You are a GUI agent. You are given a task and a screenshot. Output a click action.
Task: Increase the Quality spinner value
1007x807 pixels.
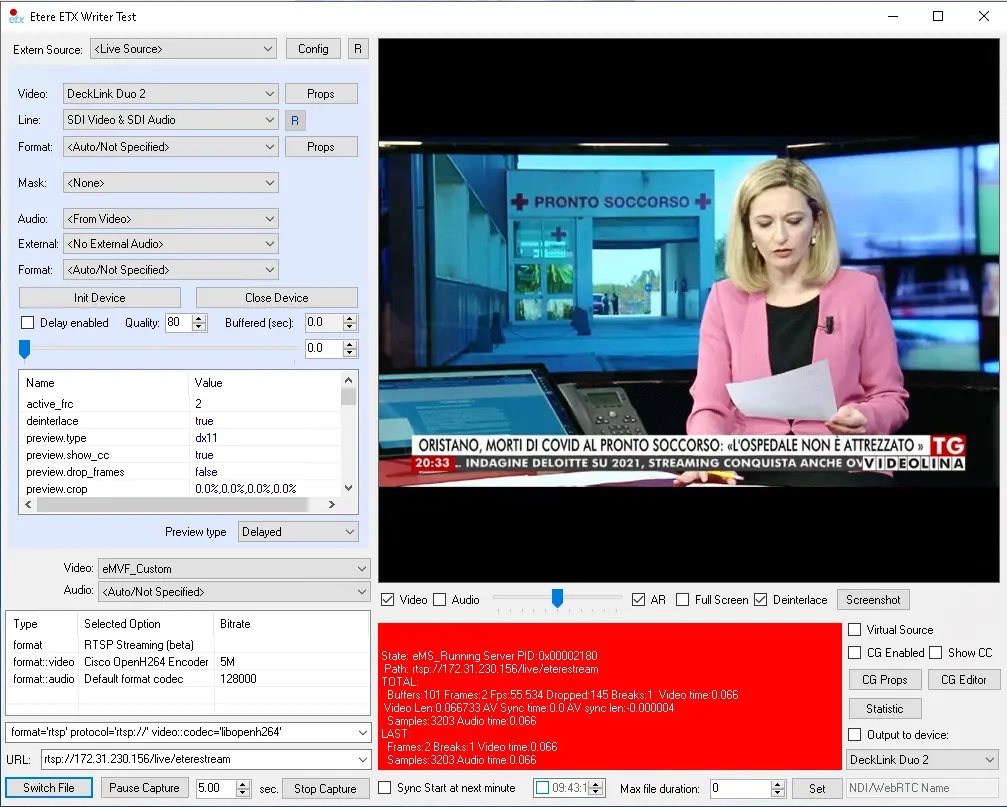click(x=199, y=318)
